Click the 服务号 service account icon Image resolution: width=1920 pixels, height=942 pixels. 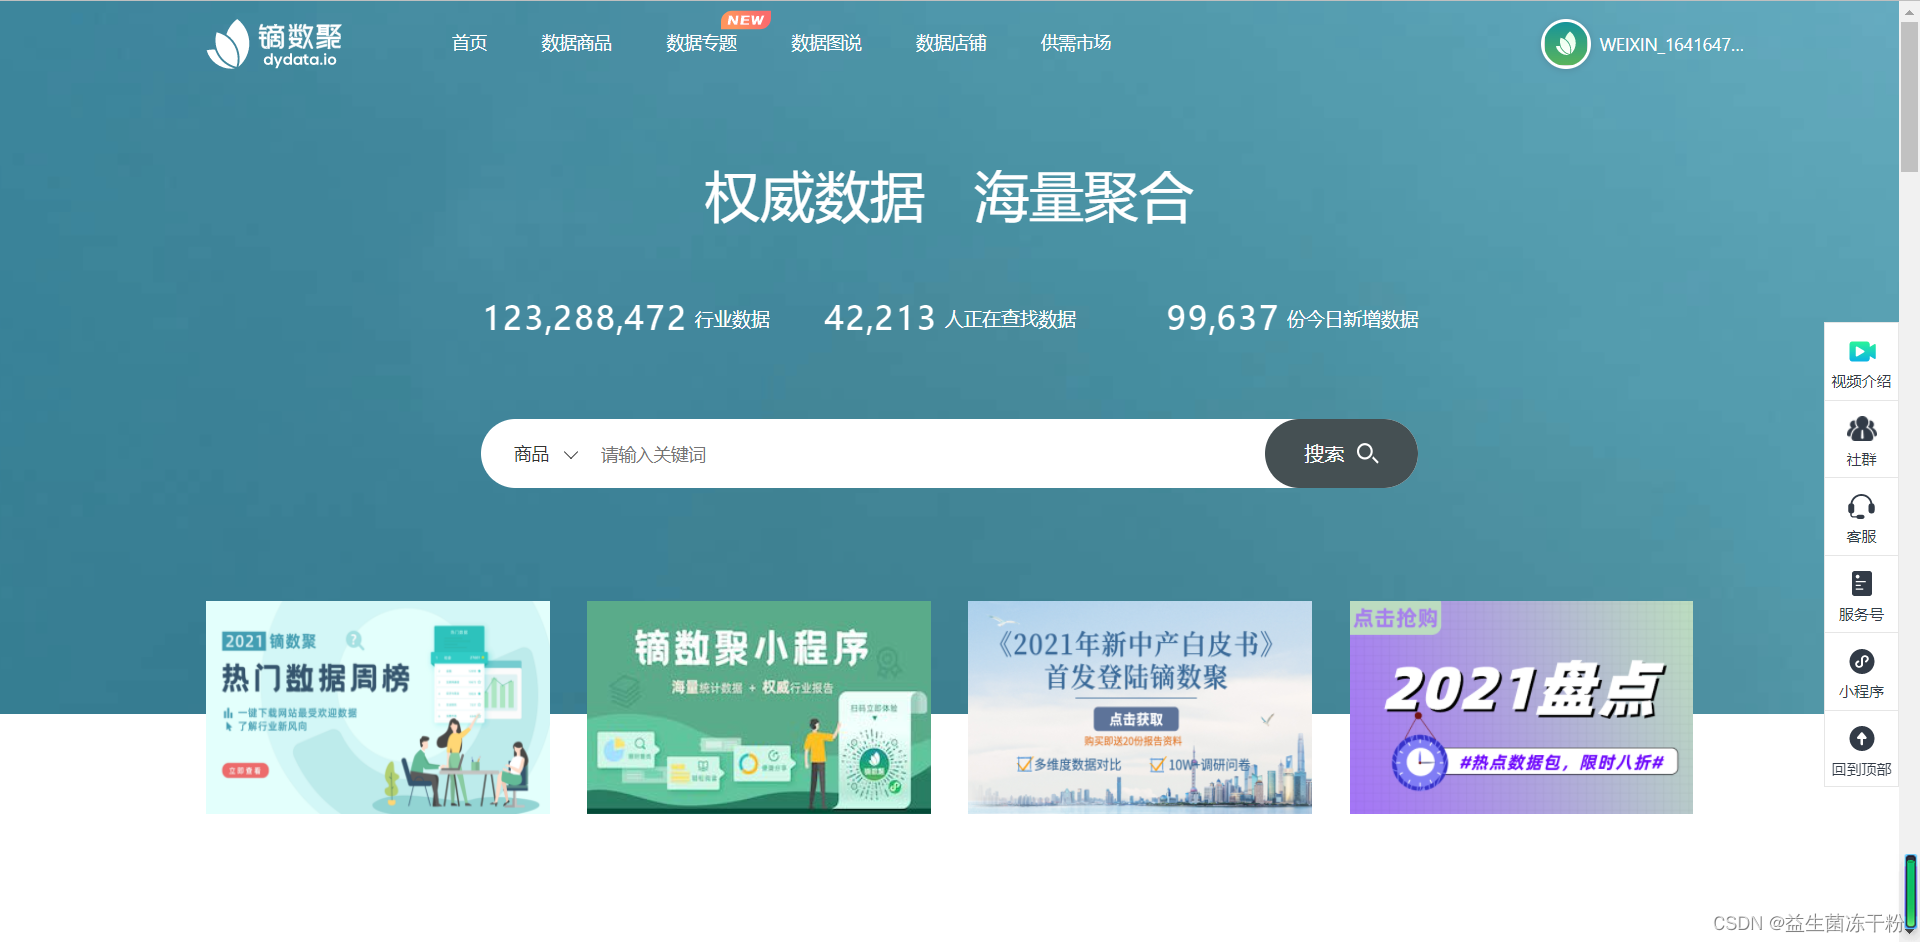tap(1861, 595)
